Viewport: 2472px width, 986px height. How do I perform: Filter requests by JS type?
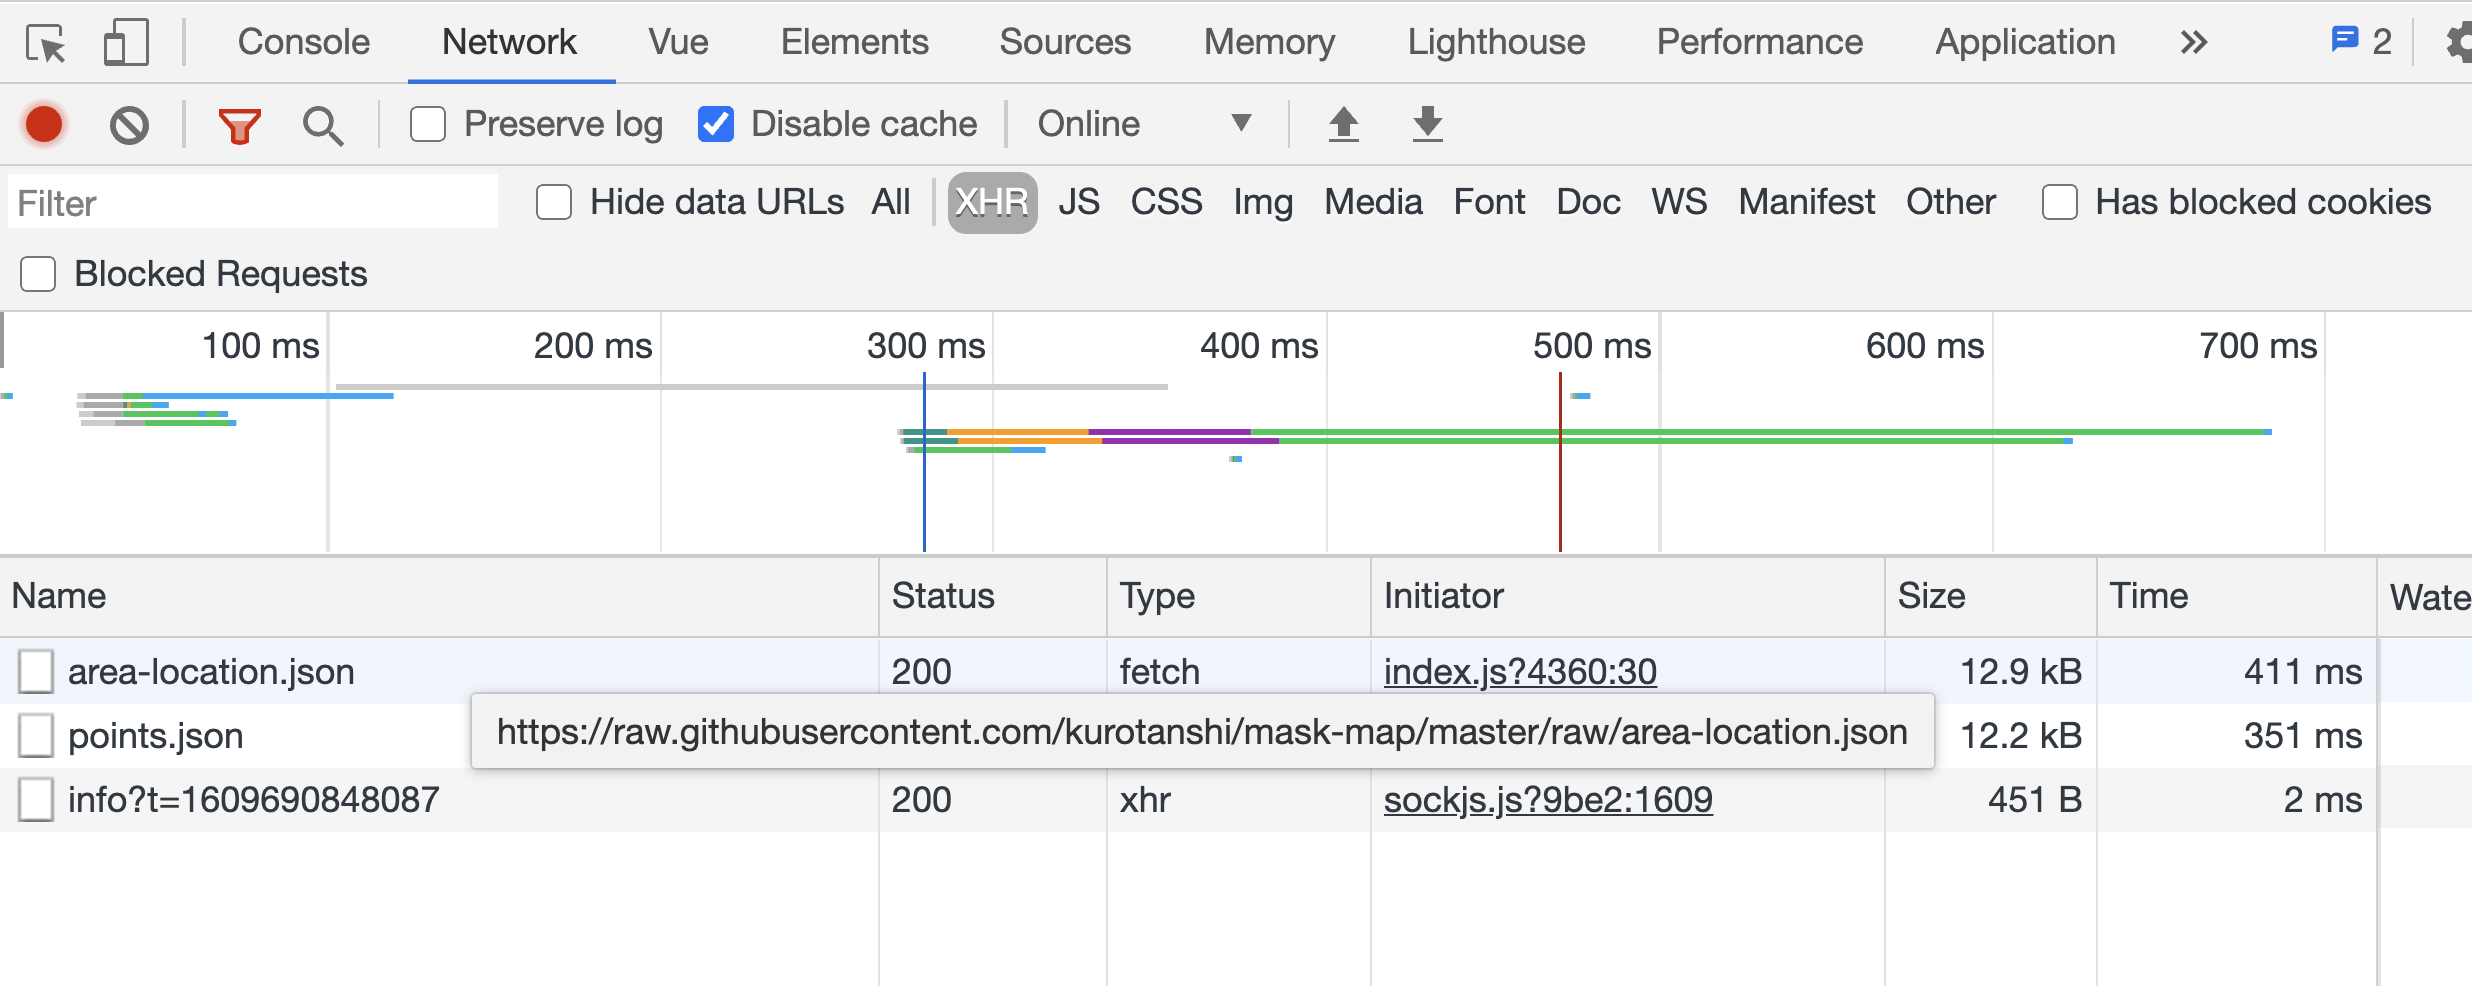click(x=1079, y=202)
